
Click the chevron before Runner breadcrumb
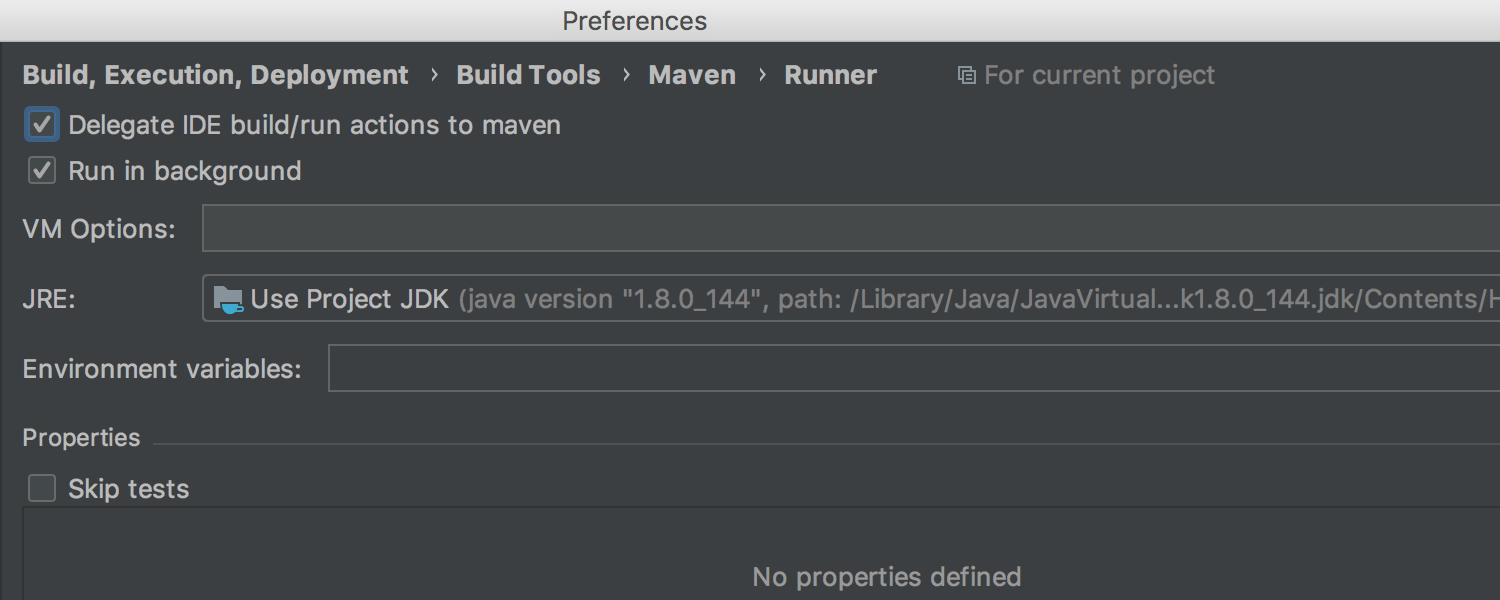(x=761, y=75)
